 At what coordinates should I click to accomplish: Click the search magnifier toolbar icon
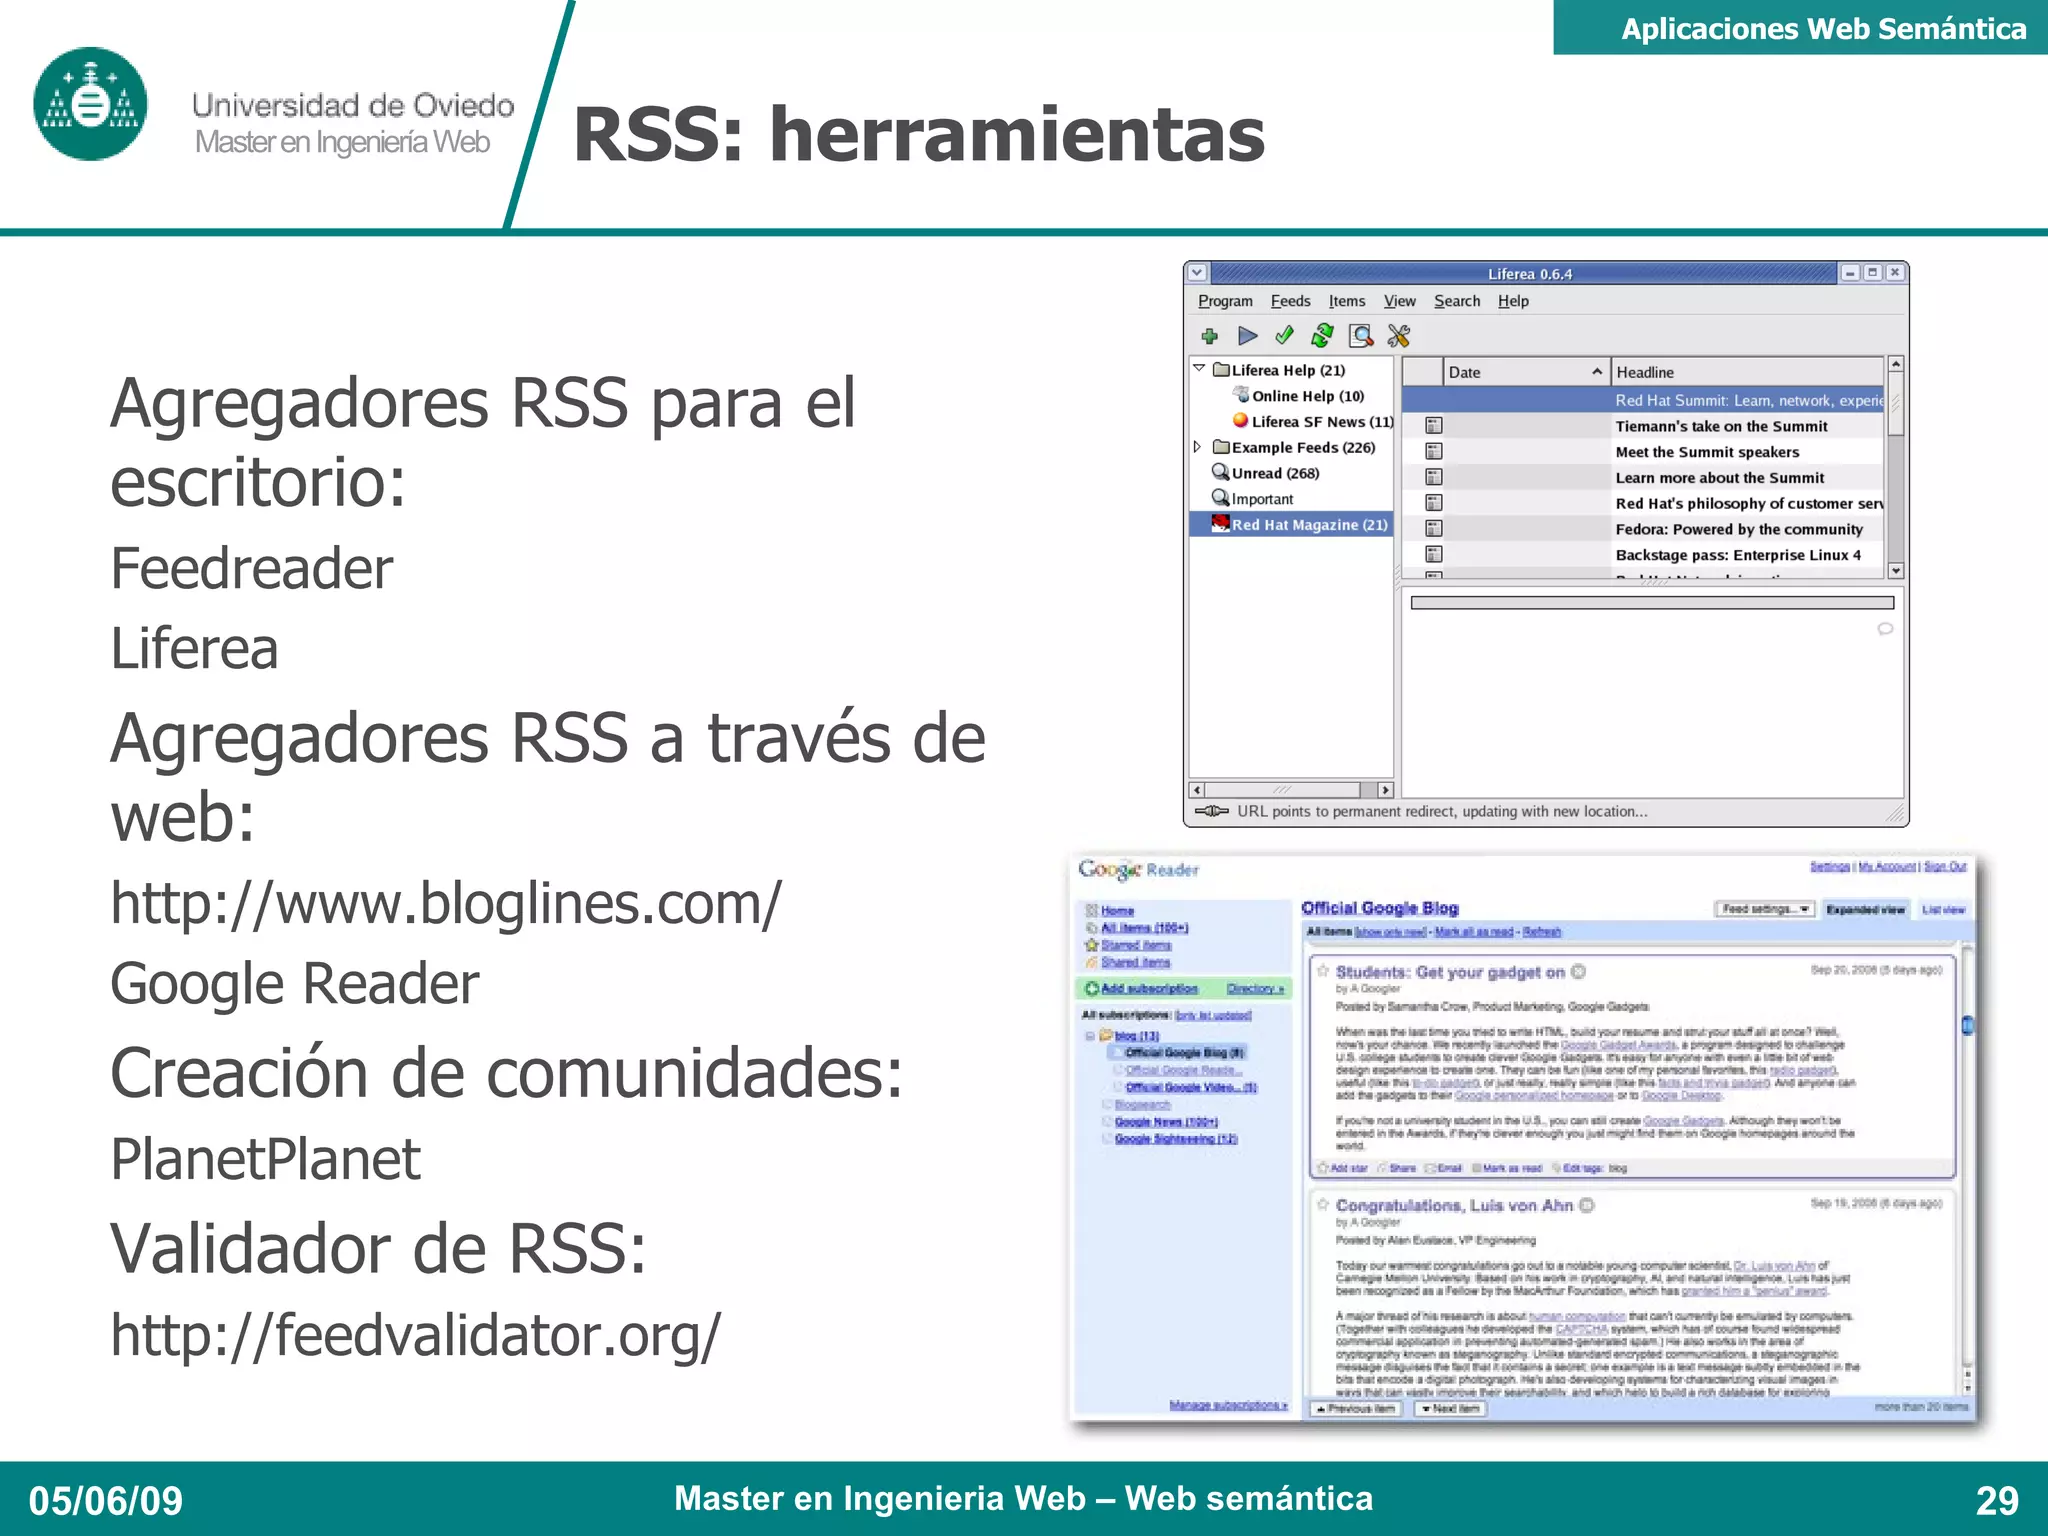pyautogui.click(x=1360, y=336)
